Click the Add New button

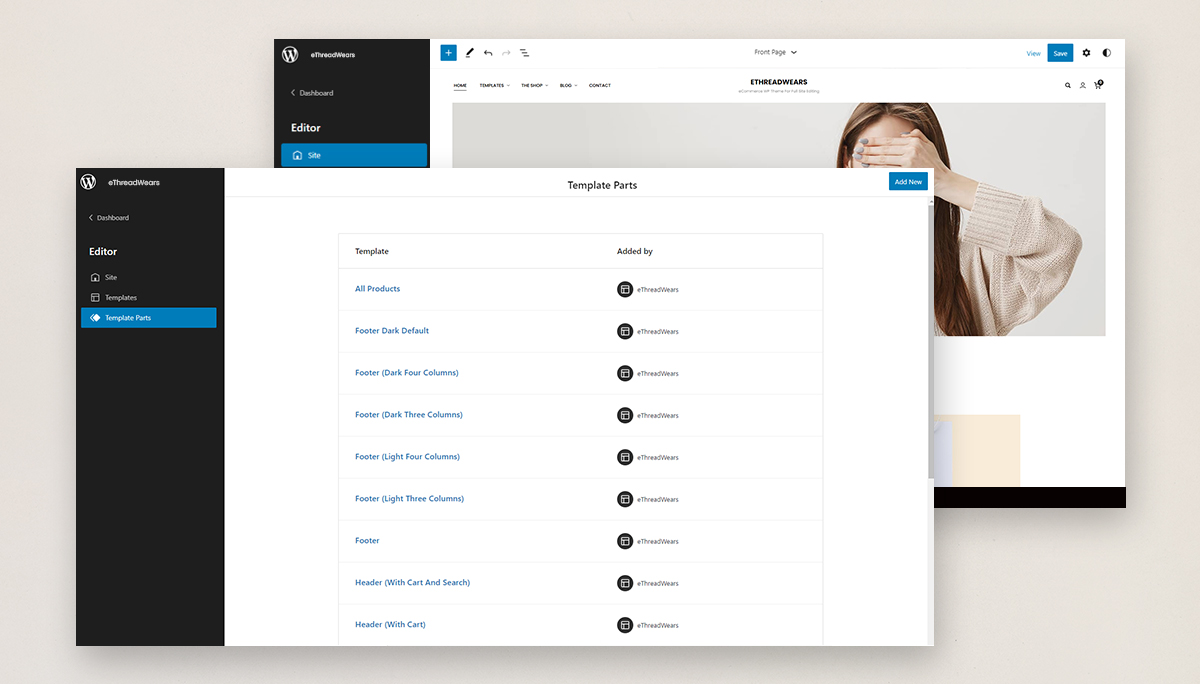pos(908,181)
